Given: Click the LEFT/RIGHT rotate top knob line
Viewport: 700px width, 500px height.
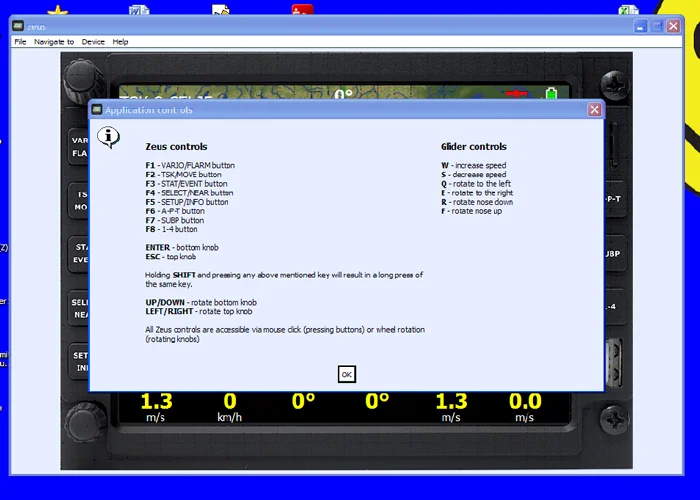Looking at the screenshot, I should [x=199, y=311].
